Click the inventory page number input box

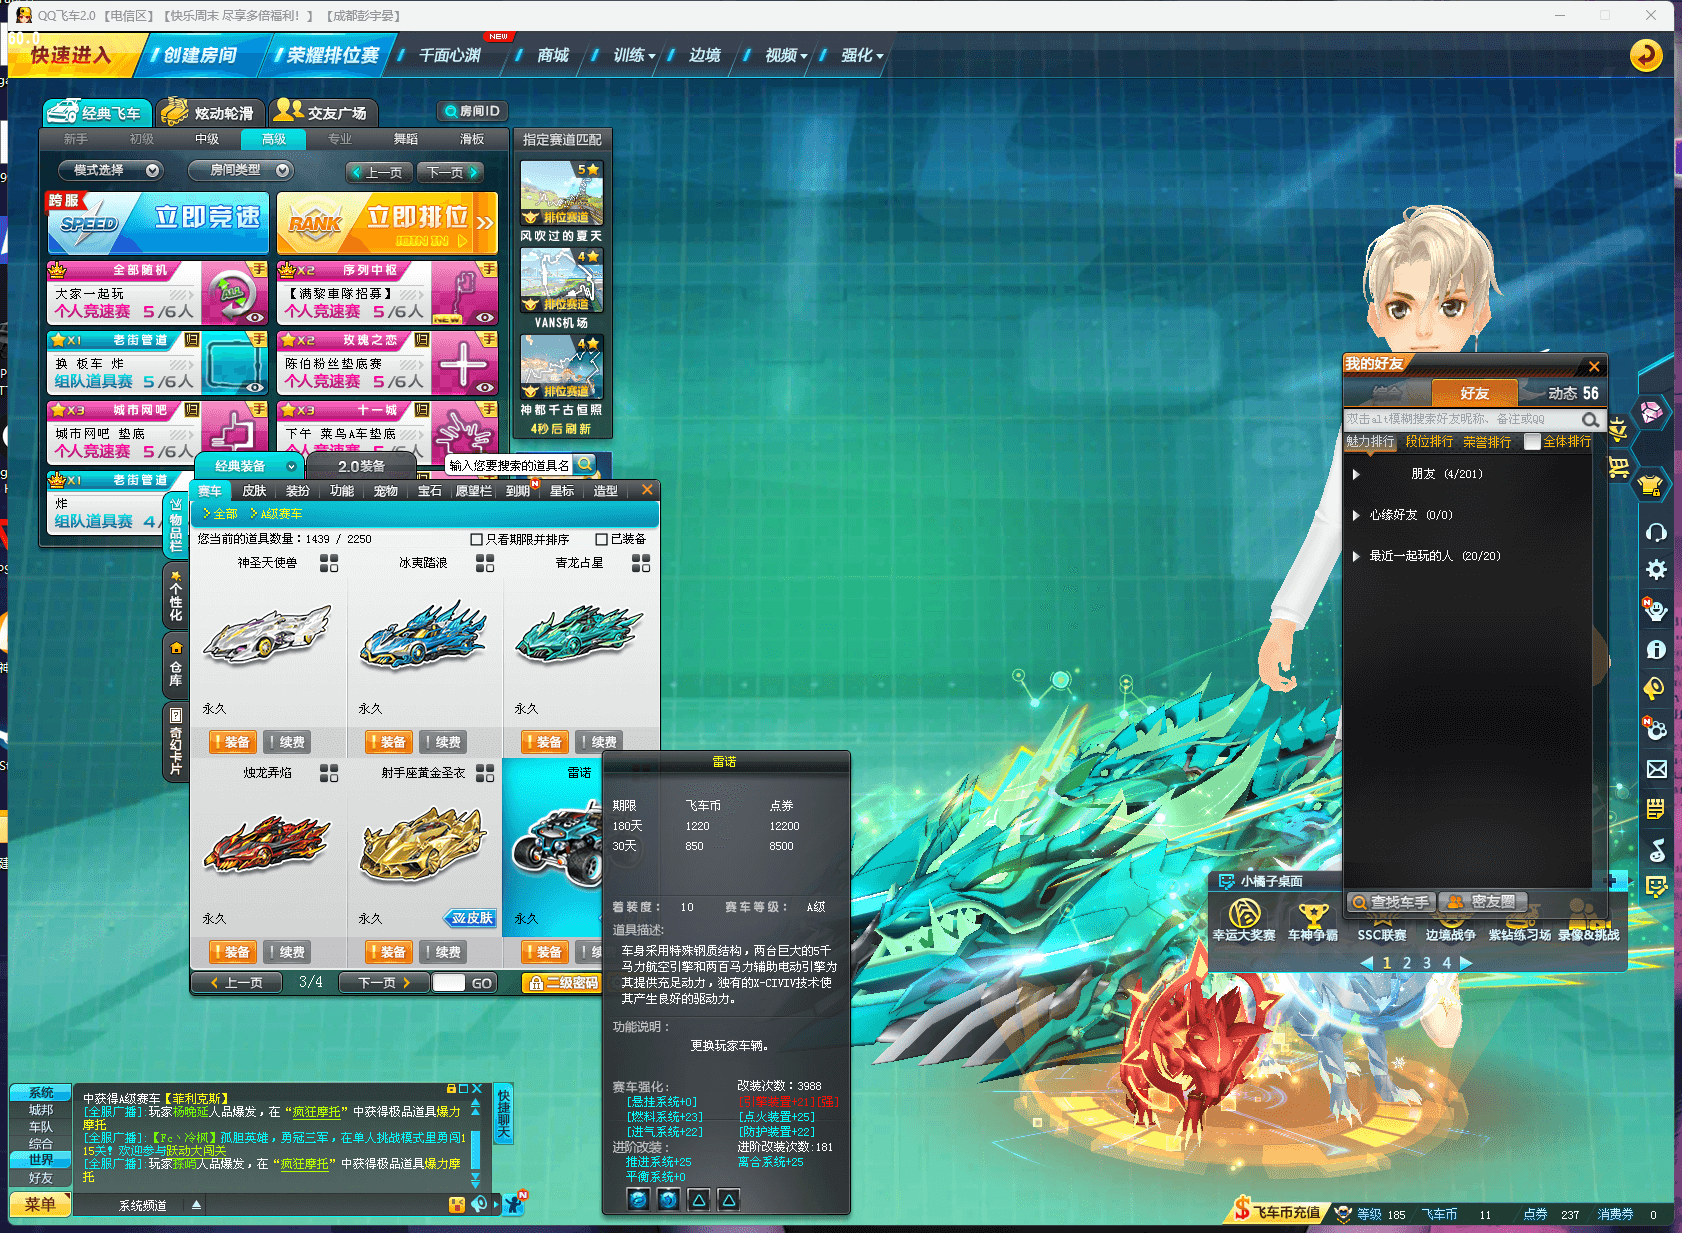(448, 983)
